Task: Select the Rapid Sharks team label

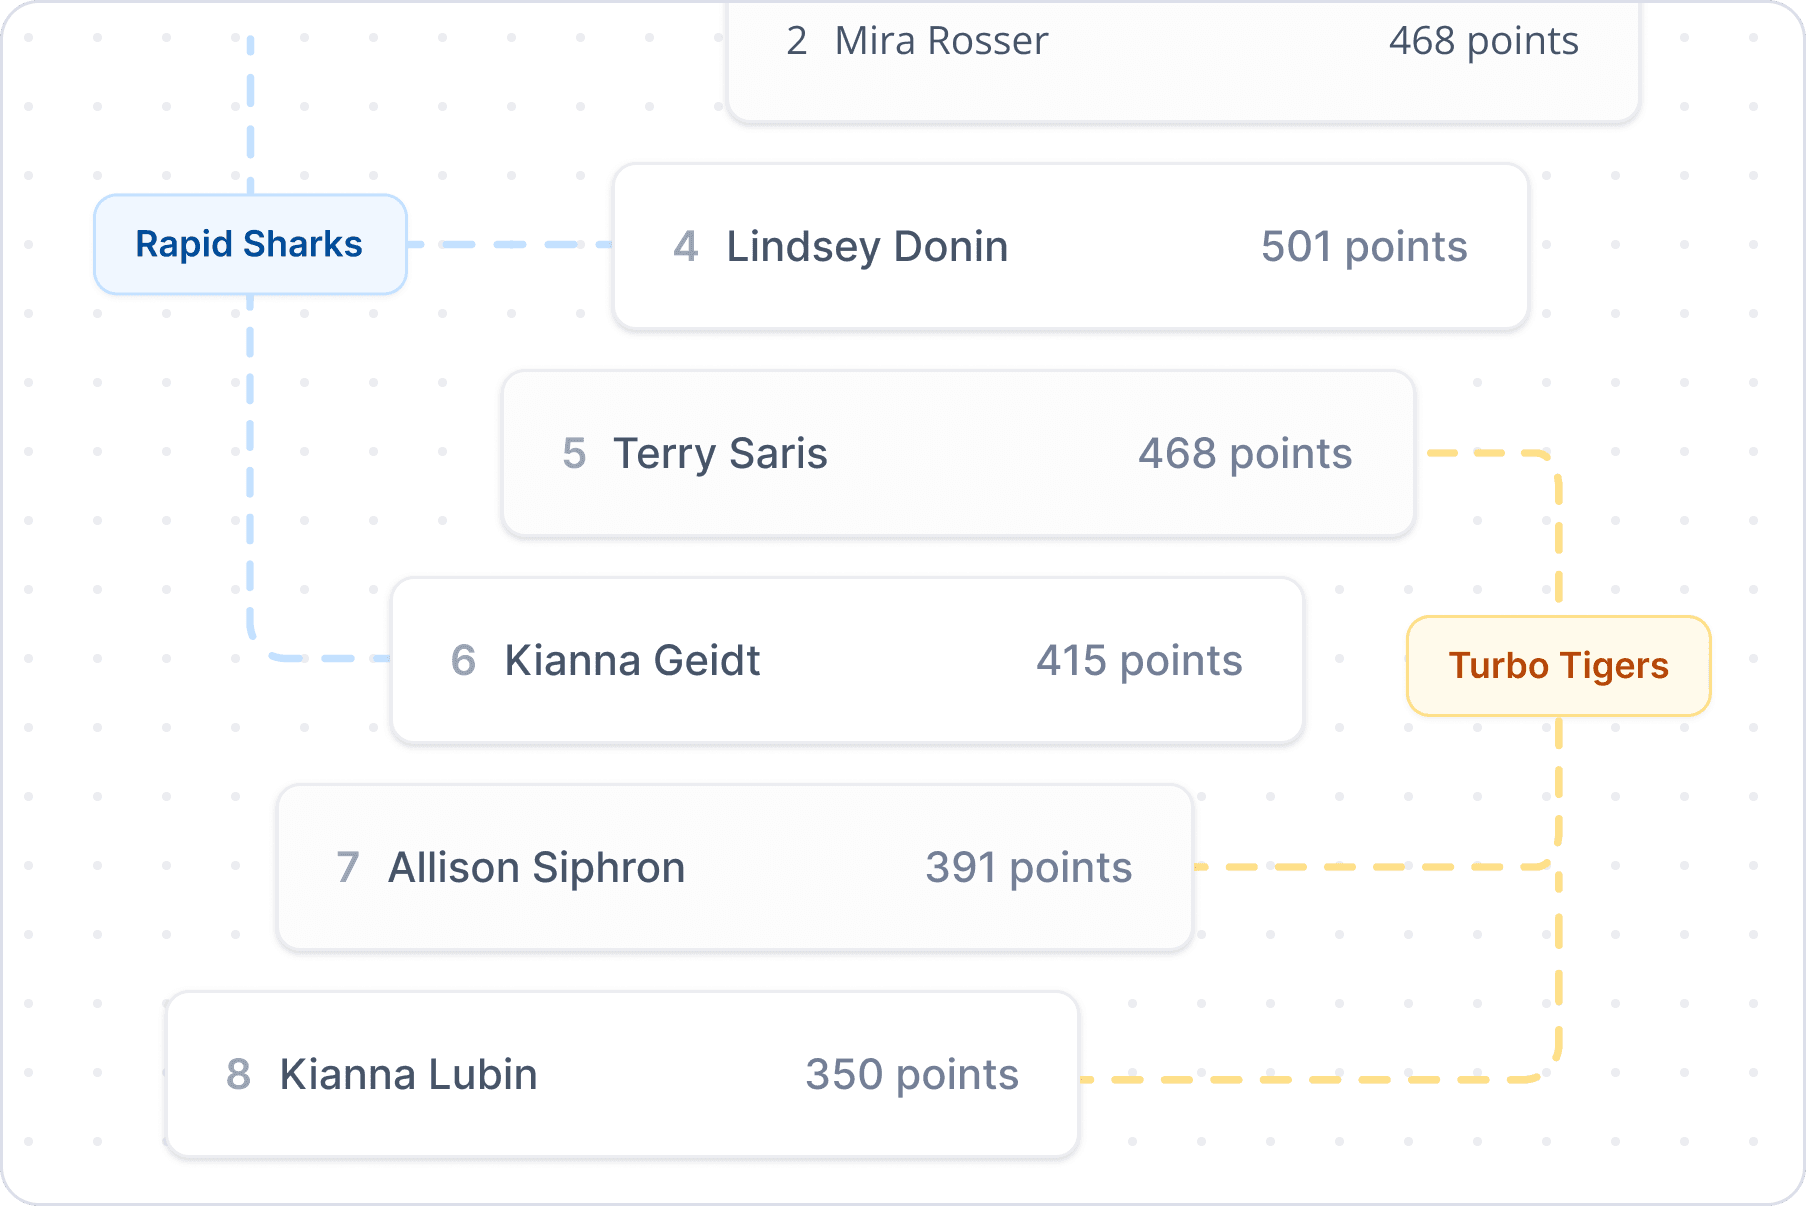Action: pyautogui.click(x=250, y=244)
